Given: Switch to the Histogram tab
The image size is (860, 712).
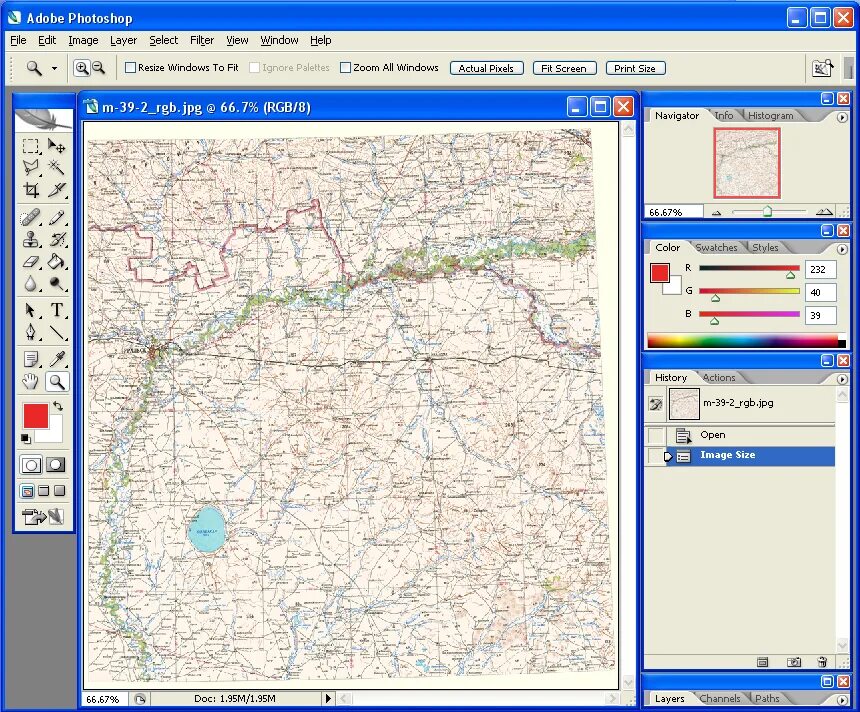Looking at the screenshot, I should 771,116.
